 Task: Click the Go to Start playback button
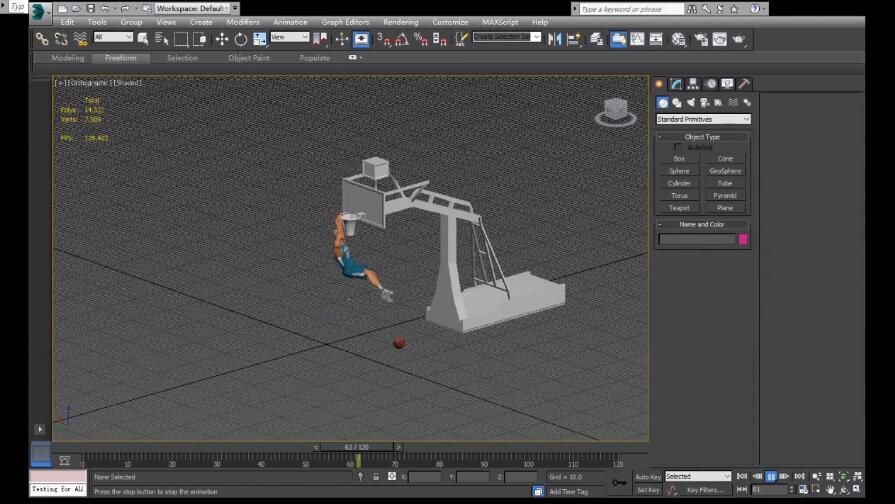coord(742,476)
